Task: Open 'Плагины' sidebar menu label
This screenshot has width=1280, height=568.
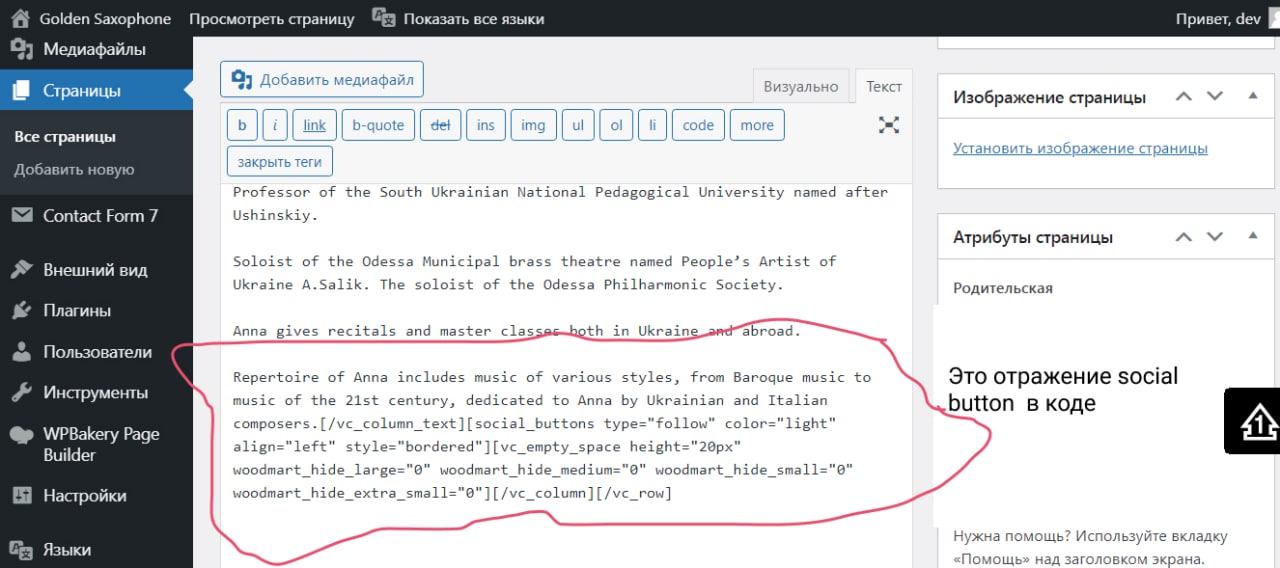Action: [x=77, y=311]
